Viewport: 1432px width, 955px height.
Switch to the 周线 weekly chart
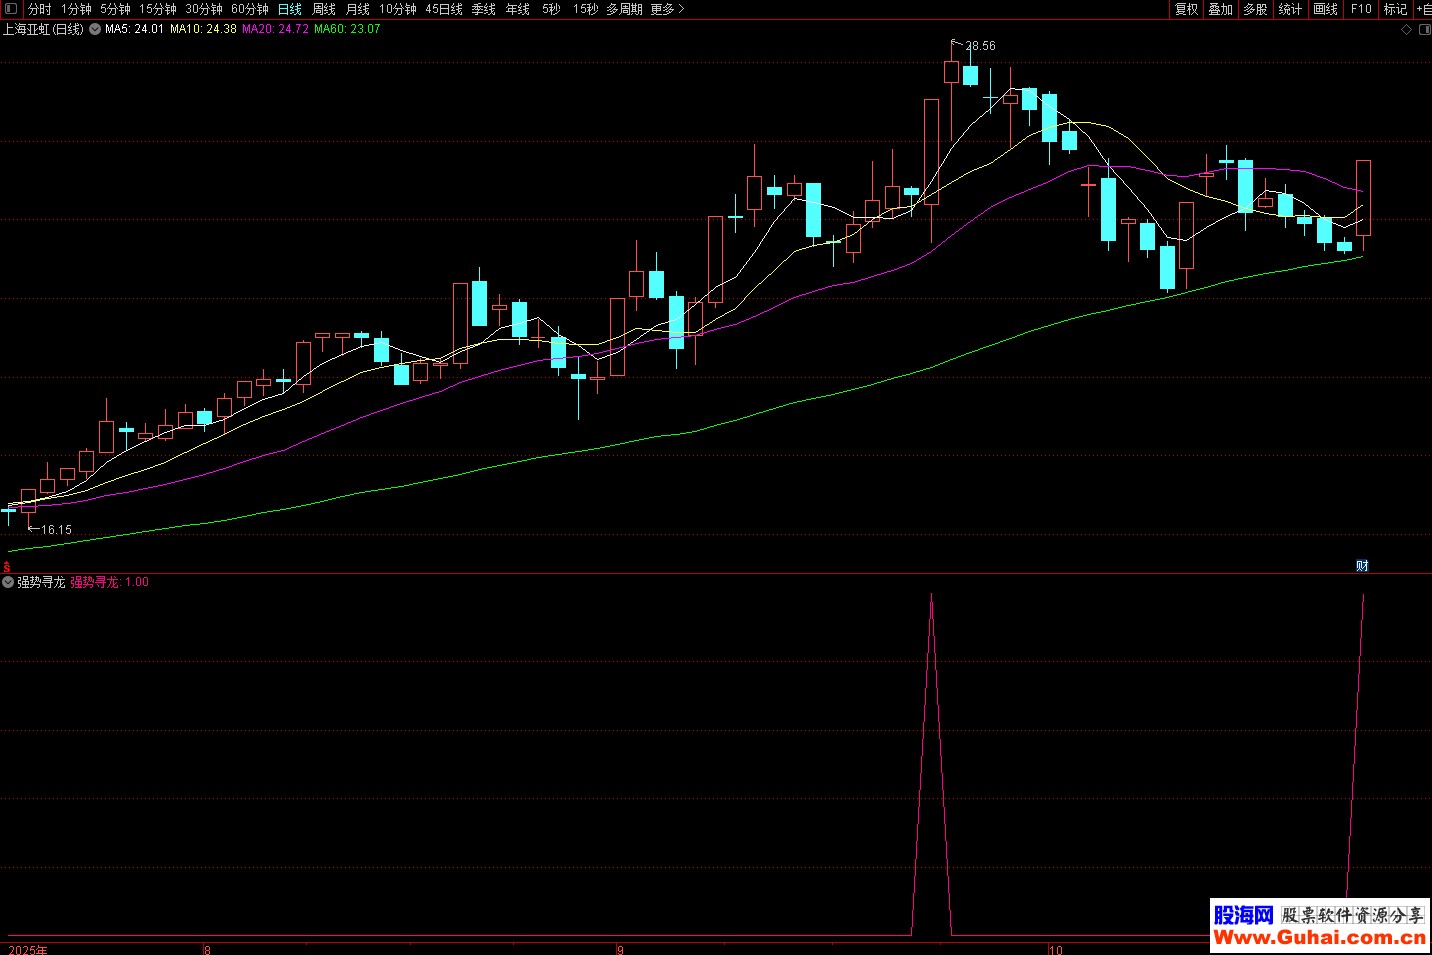(x=324, y=9)
